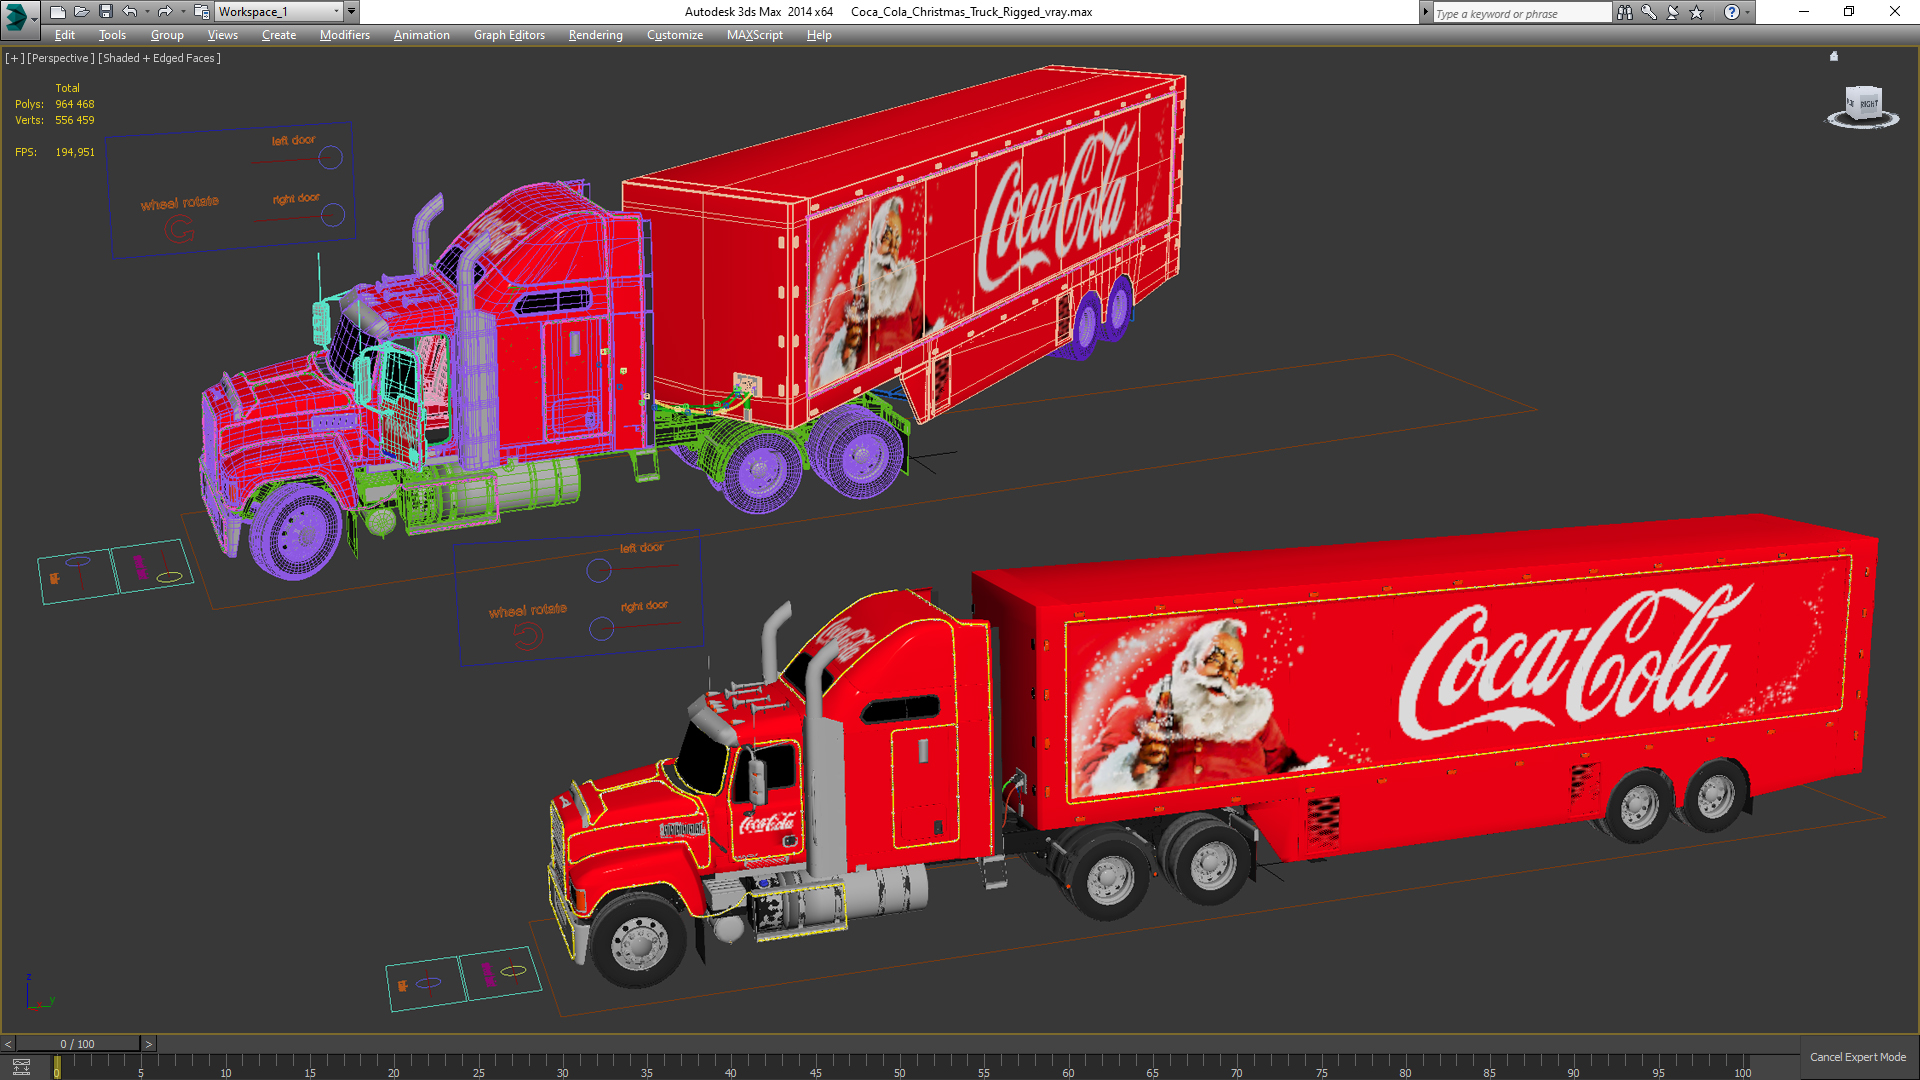Undo the last action with arrow icon
The image size is (1920, 1080).
129,12
